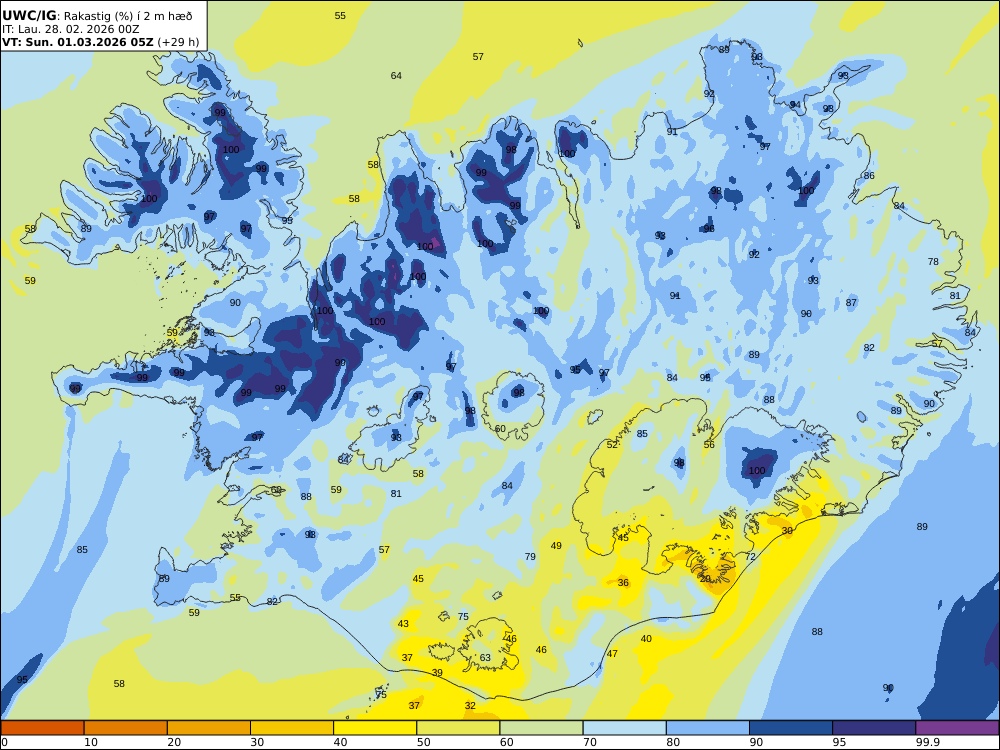Viewport: 1000px width, 750px height.
Task: Select the '87' value in east Iceland
Action: (851, 303)
